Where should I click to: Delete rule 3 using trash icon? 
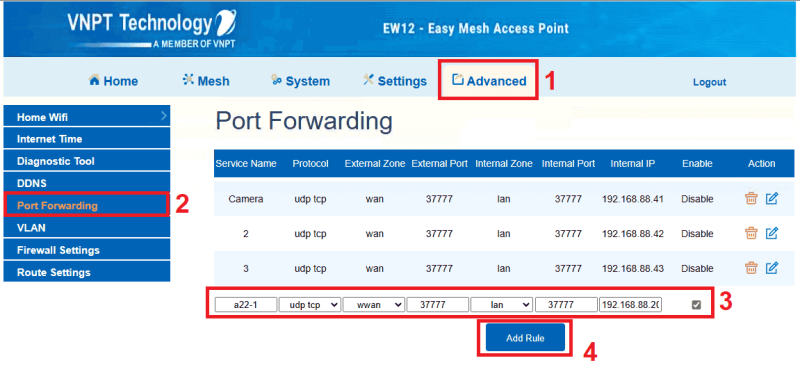751,268
